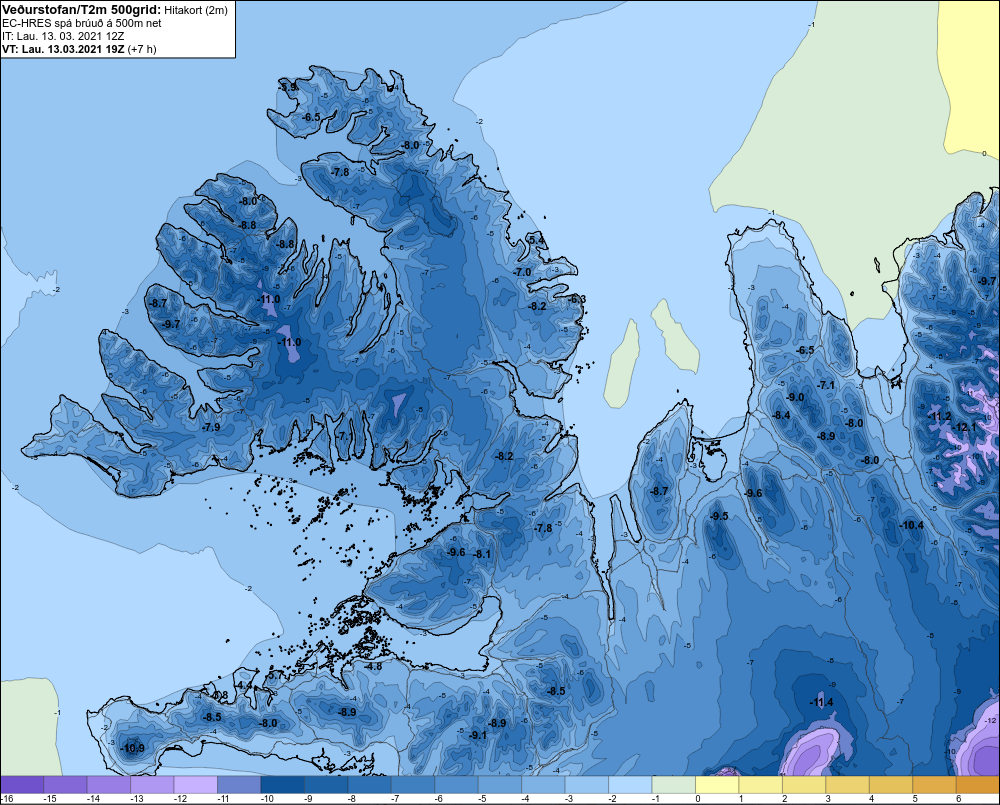Click the '-5.9' temperature label
This screenshot has height=805, width=1000.
click(x=288, y=87)
